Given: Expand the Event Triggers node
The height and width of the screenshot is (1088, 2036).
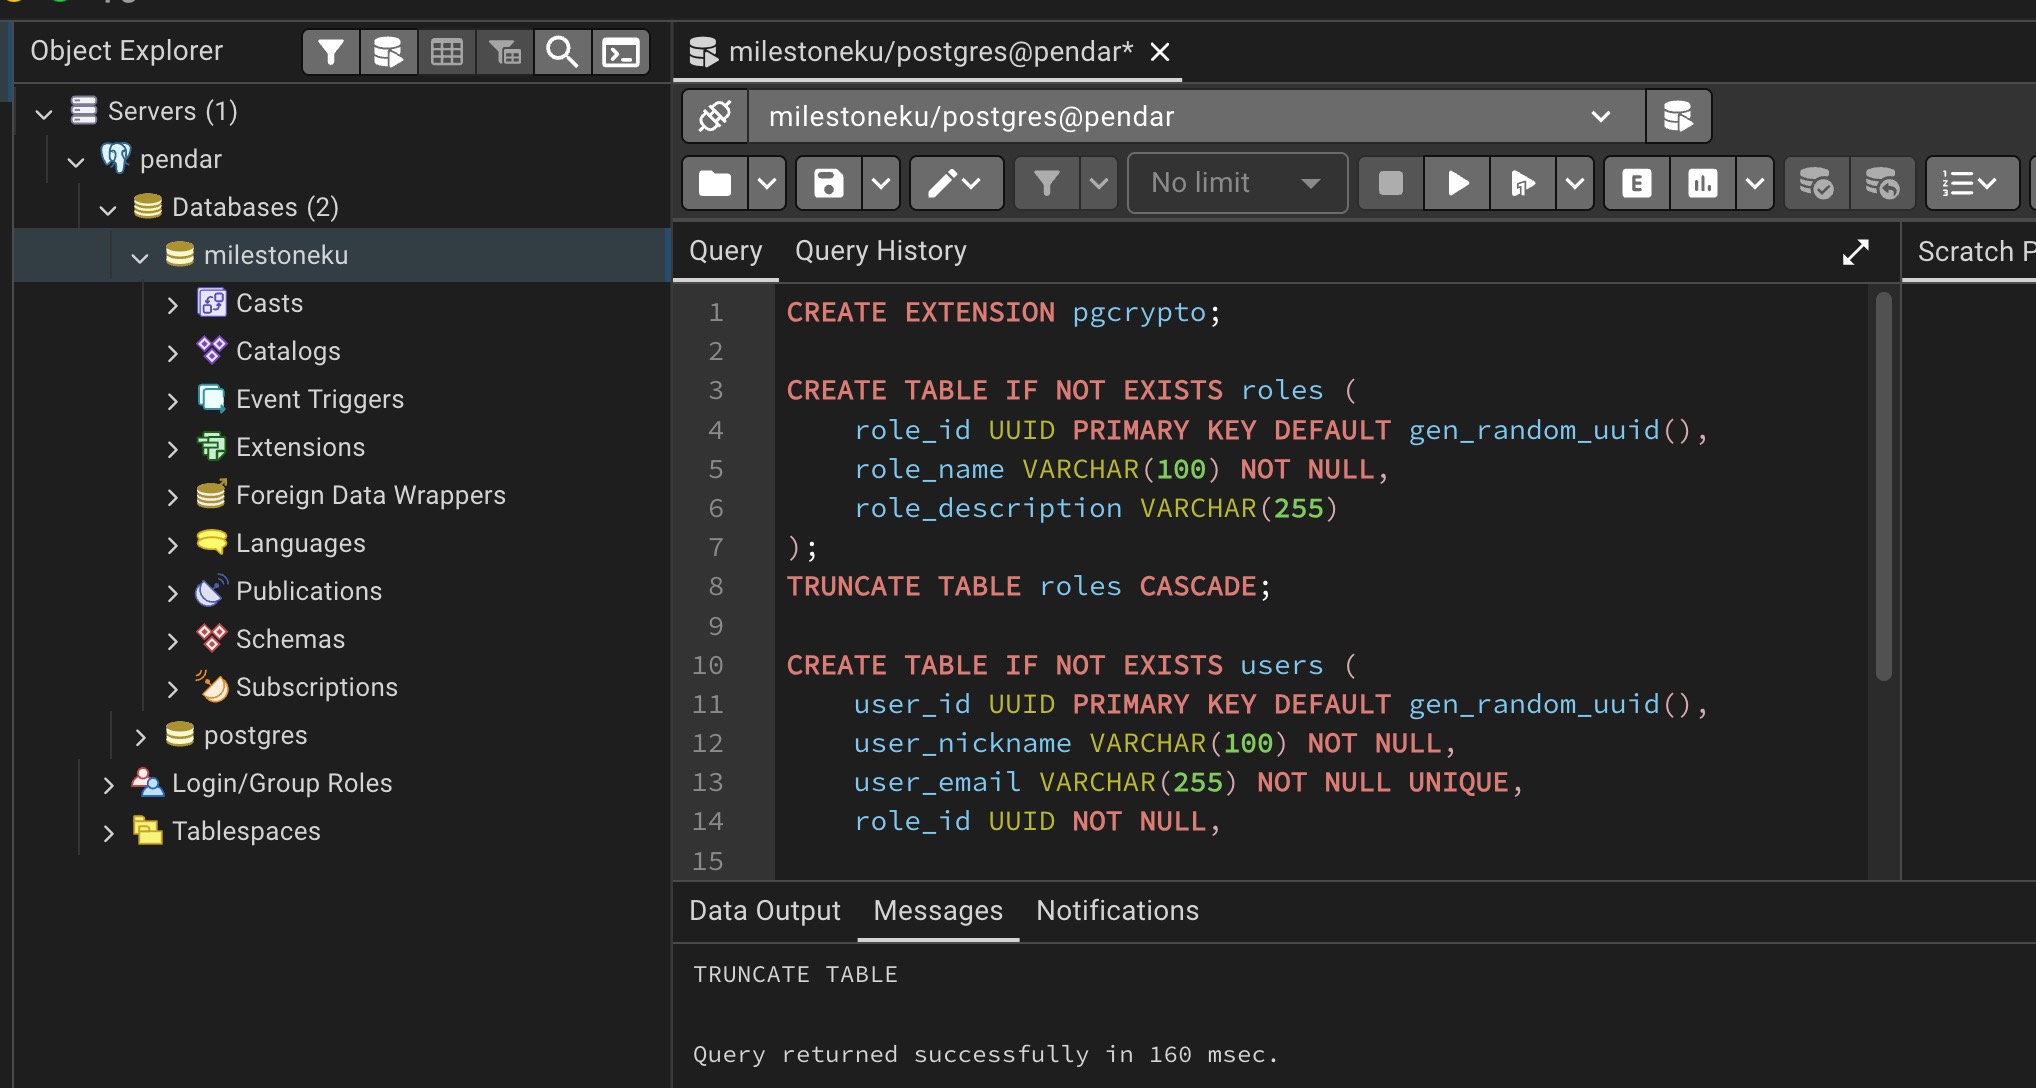Looking at the screenshot, I should pos(172,400).
